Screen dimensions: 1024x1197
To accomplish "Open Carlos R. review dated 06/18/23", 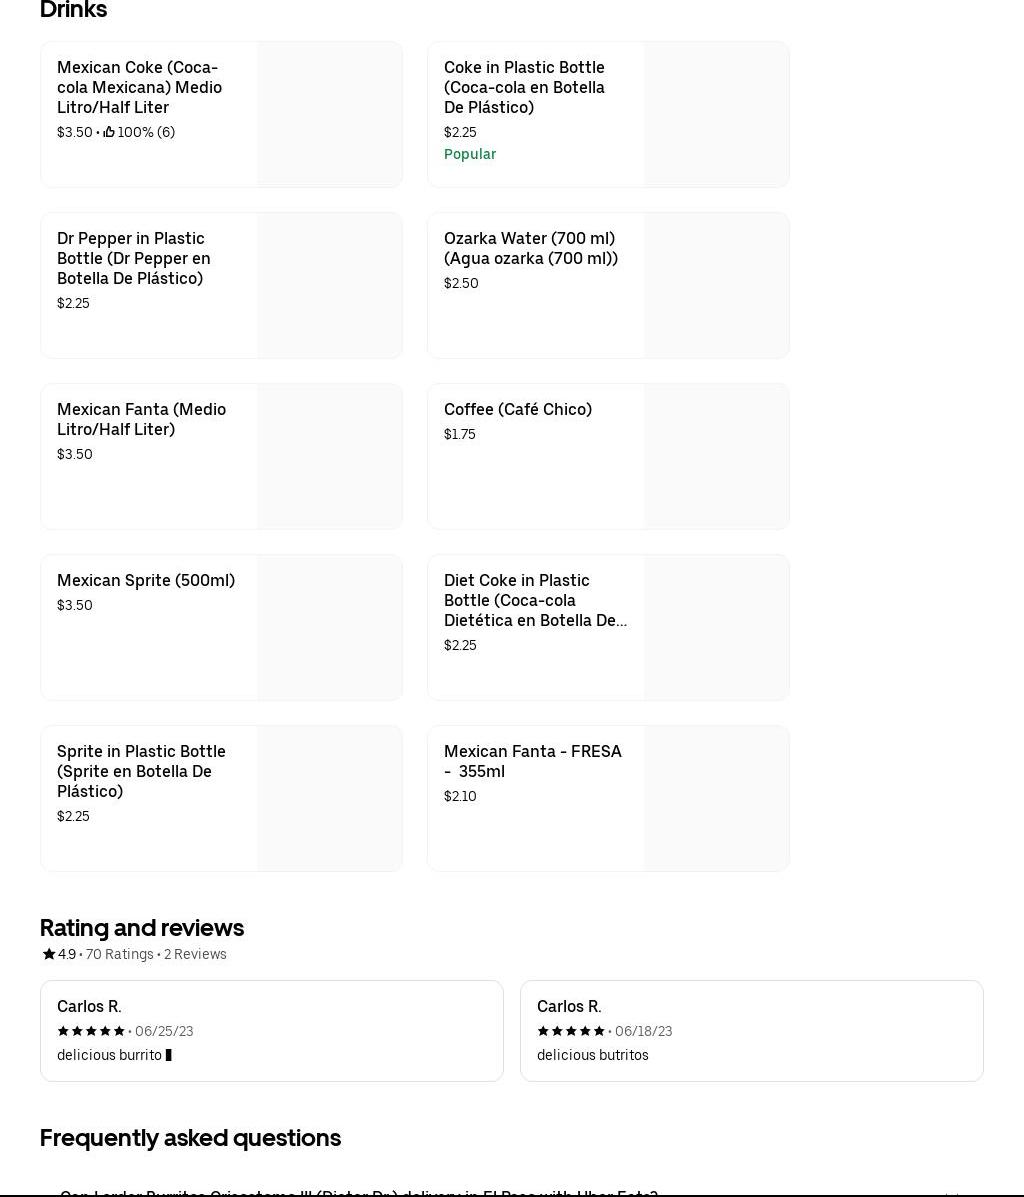I will tap(751, 1031).
